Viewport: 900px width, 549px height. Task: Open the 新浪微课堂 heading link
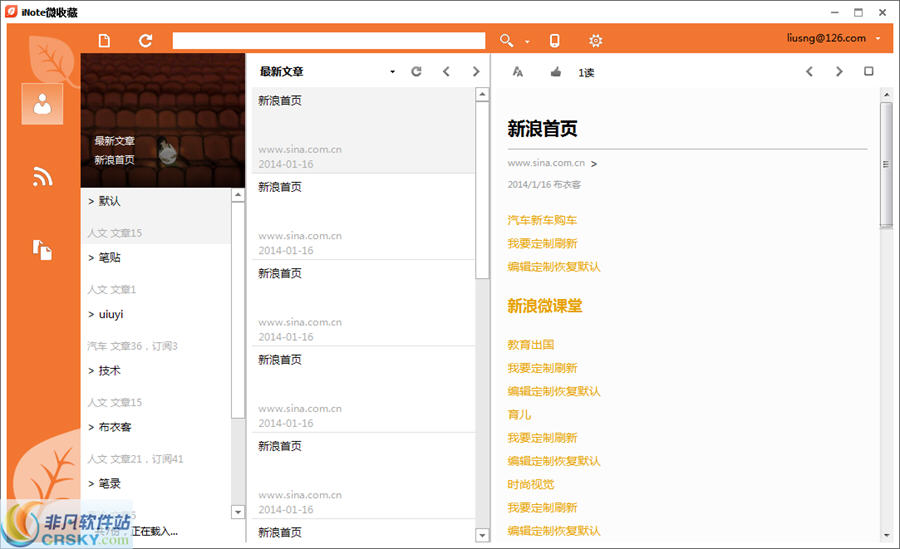click(545, 306)
